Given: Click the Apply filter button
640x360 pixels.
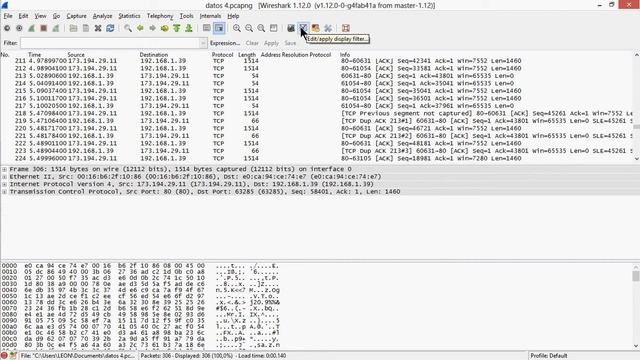Looking at the screenshot, I should tap(271, 43).
